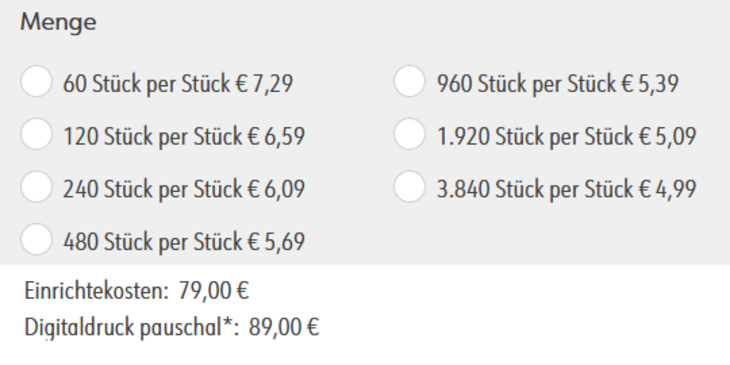Click the '1.920 Stück per Stück € 5,09' label
The height and width of the screenshot is (365, 730).
(567, 137)
